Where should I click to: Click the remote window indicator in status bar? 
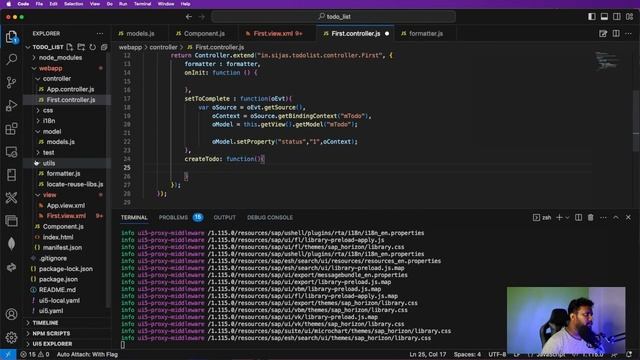pyautogui.click(x=8, y=355)
